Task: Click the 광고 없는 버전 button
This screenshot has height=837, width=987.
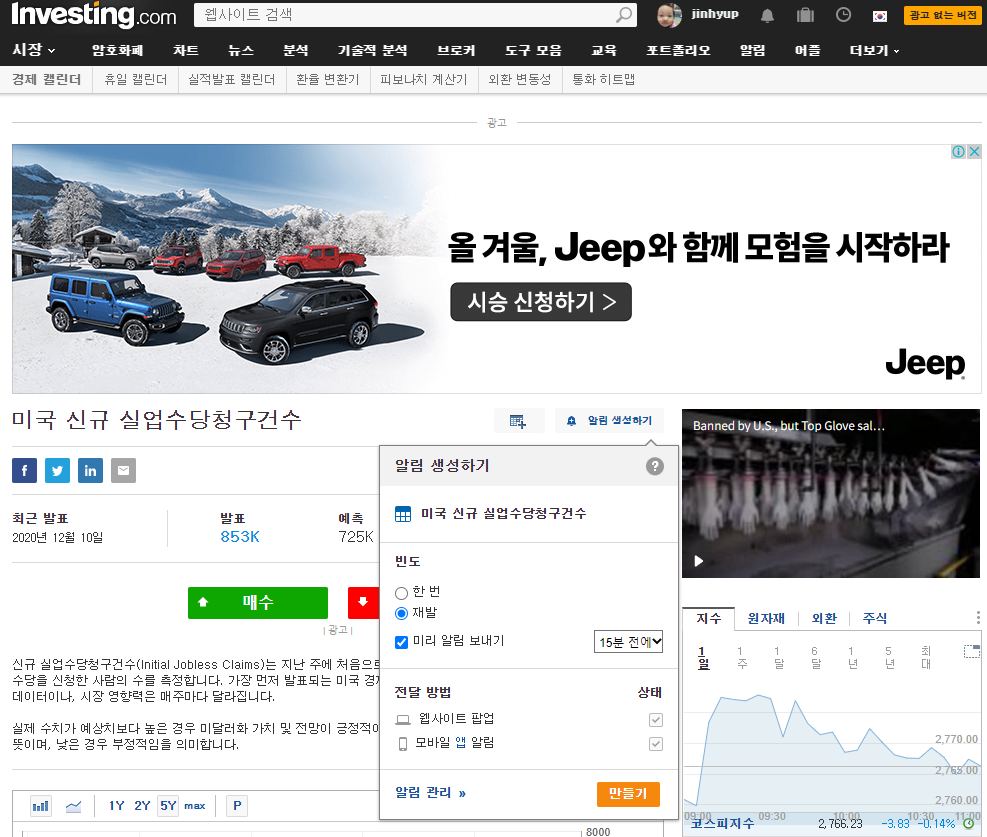Action: (942, 15)
